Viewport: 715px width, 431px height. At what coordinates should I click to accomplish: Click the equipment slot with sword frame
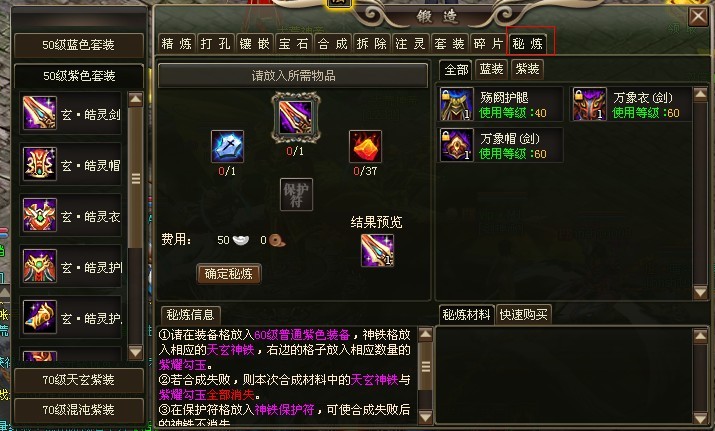pos(295,117)
